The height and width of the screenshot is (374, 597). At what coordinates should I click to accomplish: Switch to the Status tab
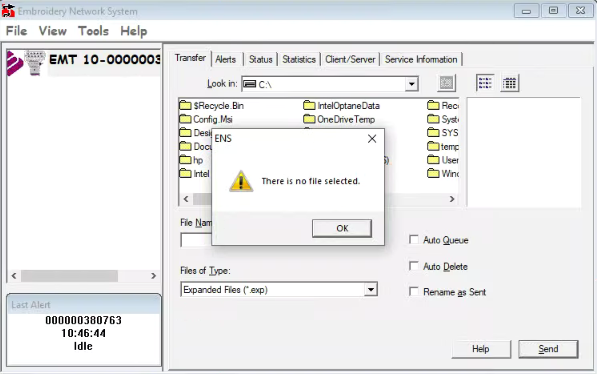click(x=260, y=59)
